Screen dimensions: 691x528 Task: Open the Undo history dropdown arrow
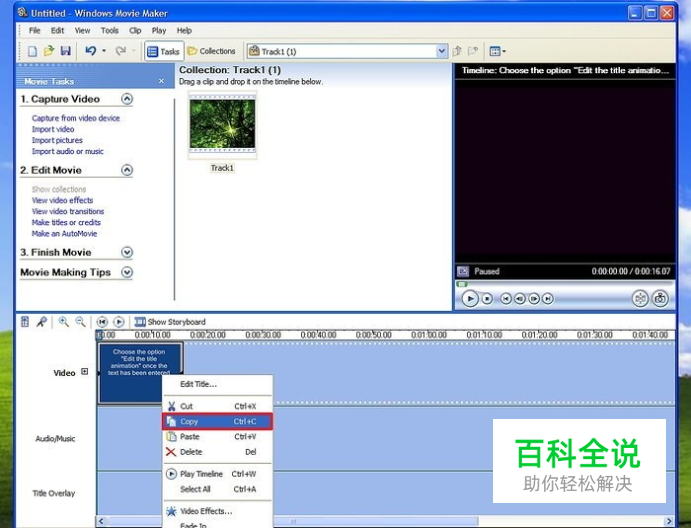coord(104,51)
